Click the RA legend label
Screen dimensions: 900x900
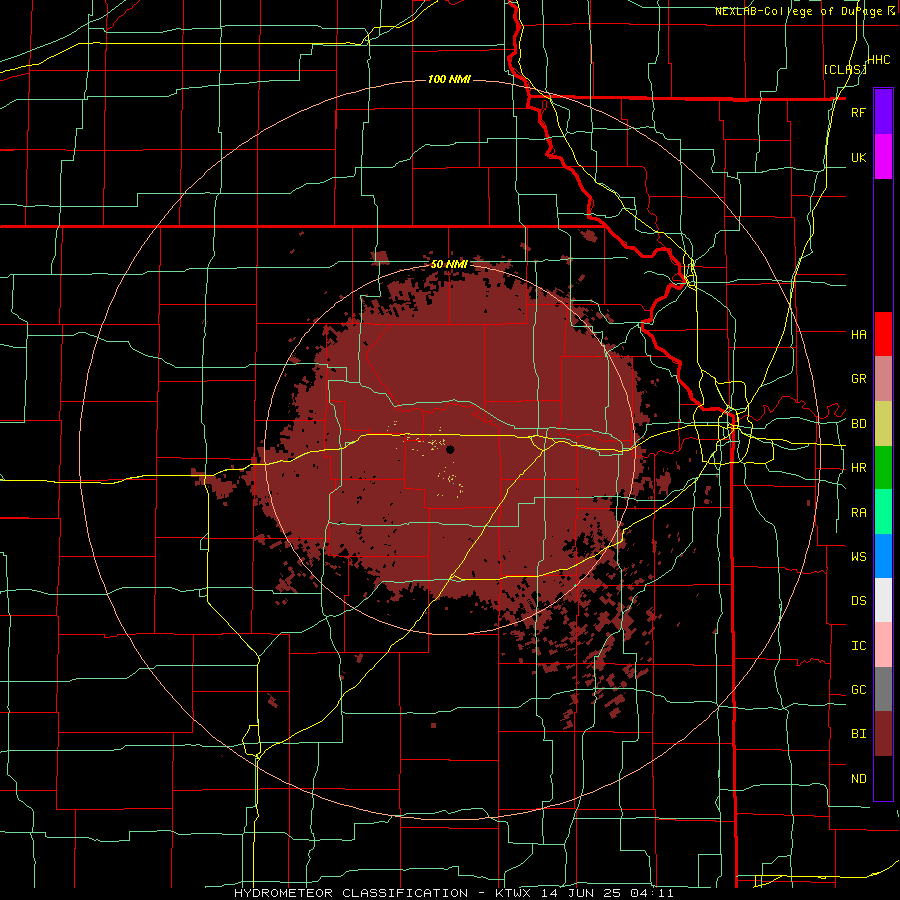click(x=858, y=513)
